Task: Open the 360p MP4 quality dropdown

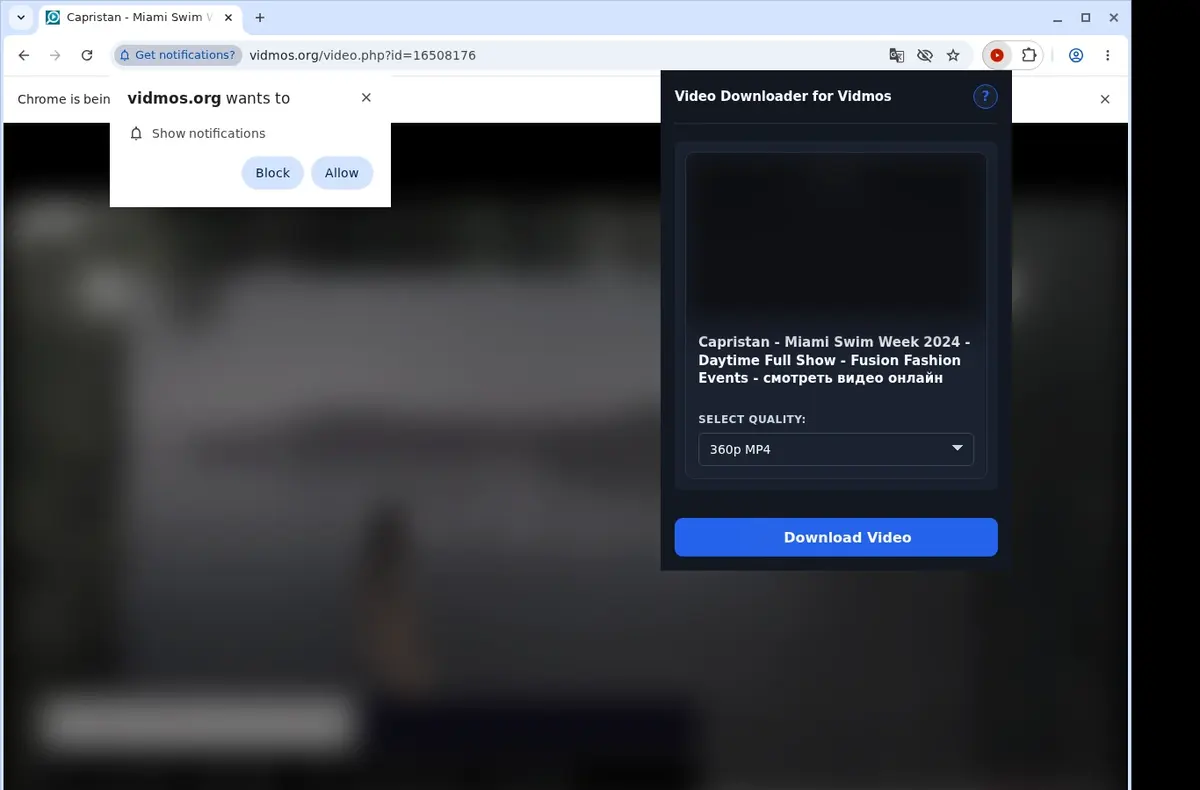Action: click(836, 449)
